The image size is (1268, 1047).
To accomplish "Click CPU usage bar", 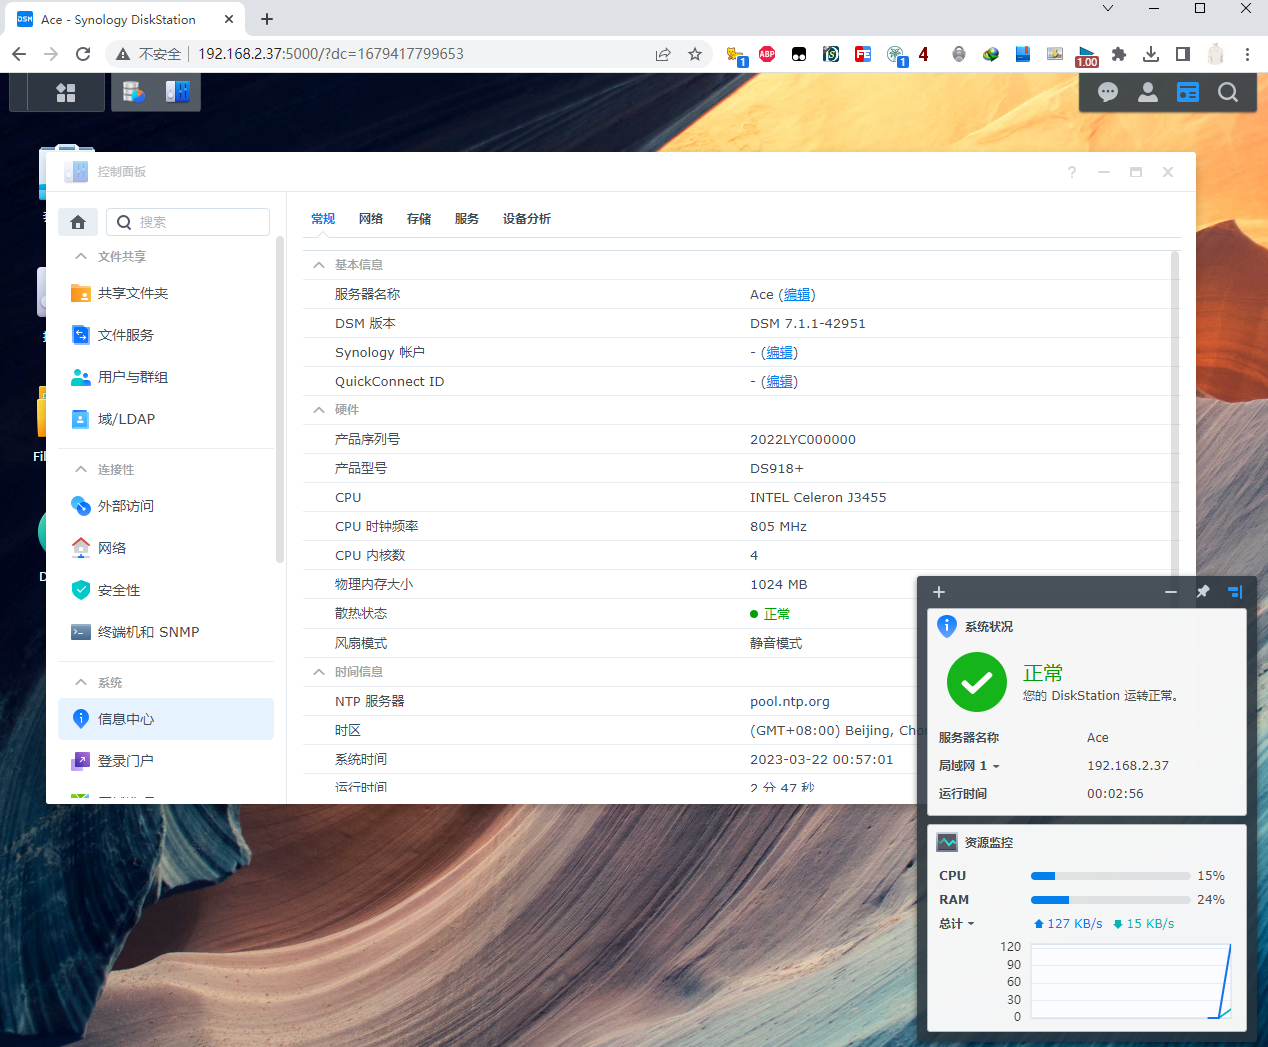I will click(1110, 876).
